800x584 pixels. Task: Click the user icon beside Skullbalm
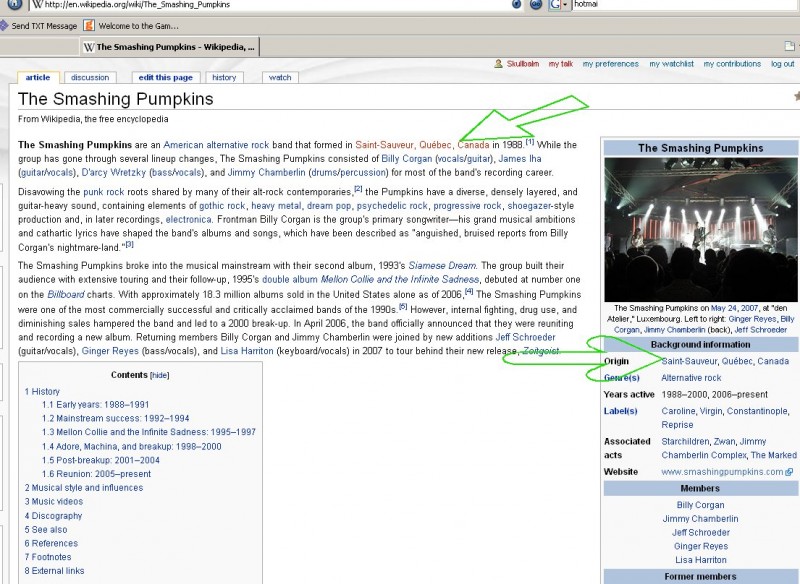click(498, 64)
